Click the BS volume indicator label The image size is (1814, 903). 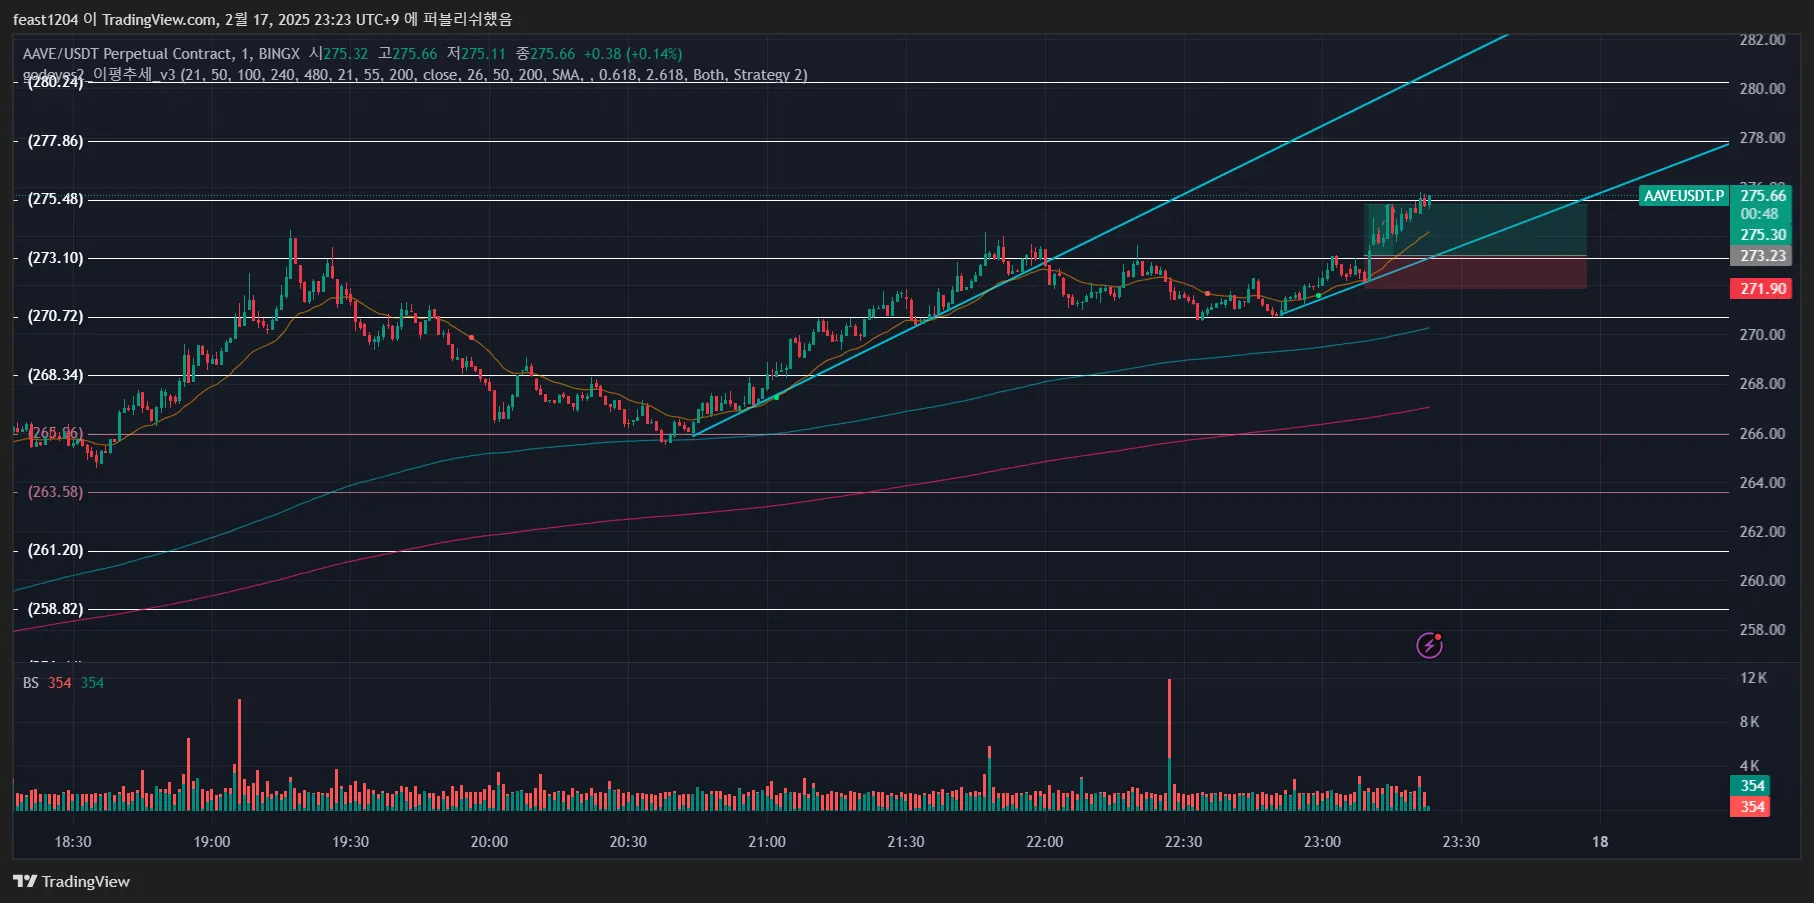31,683
